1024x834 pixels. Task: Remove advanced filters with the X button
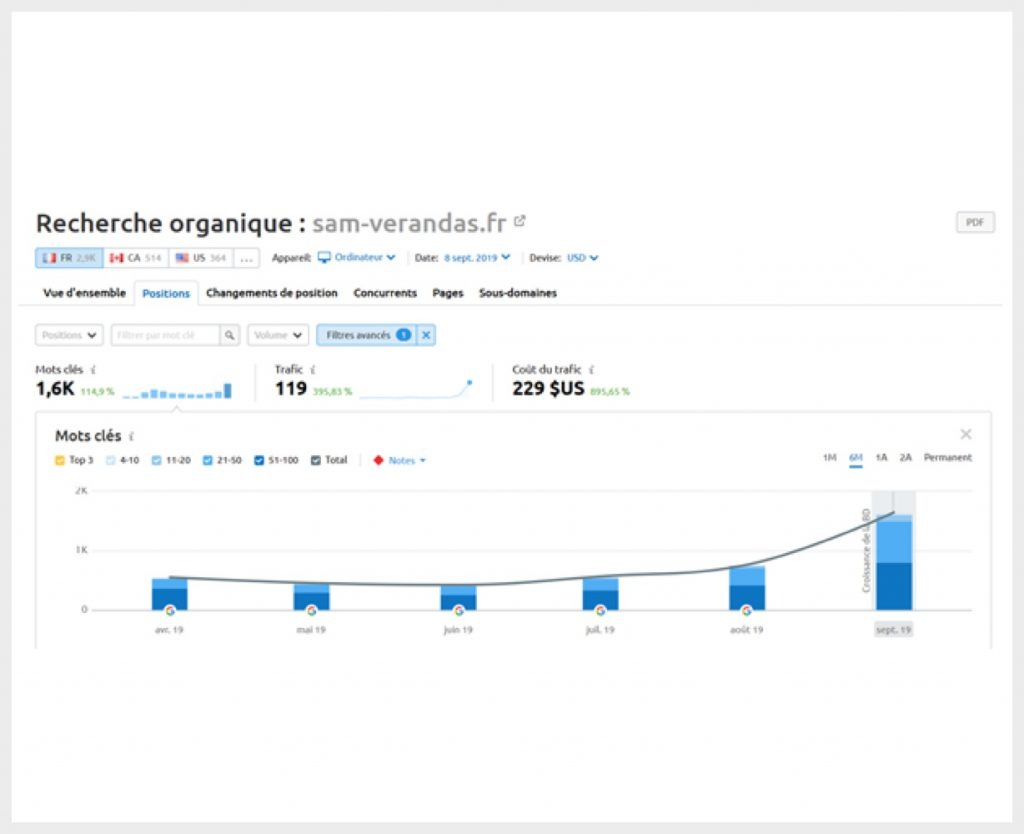point(426,335)
